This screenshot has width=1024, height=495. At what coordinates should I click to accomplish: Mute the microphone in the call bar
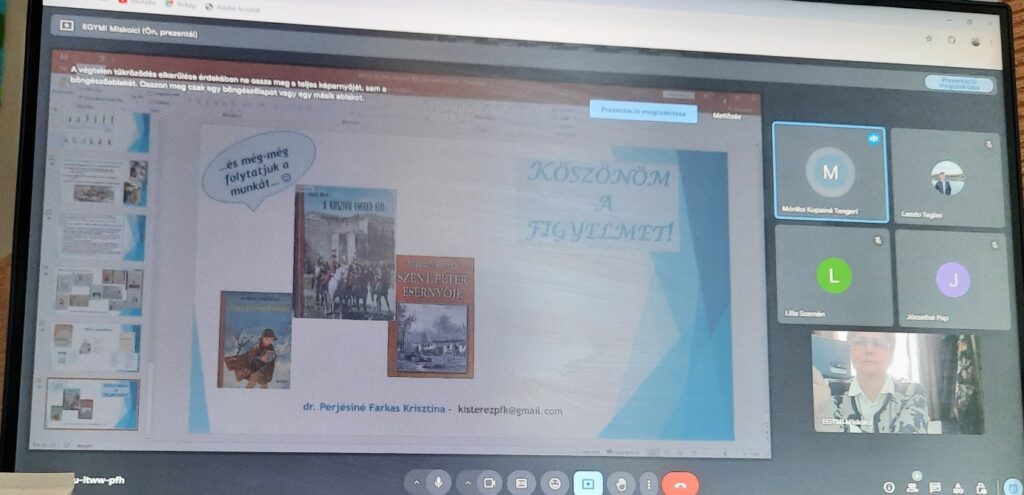[x=437, y=482]
